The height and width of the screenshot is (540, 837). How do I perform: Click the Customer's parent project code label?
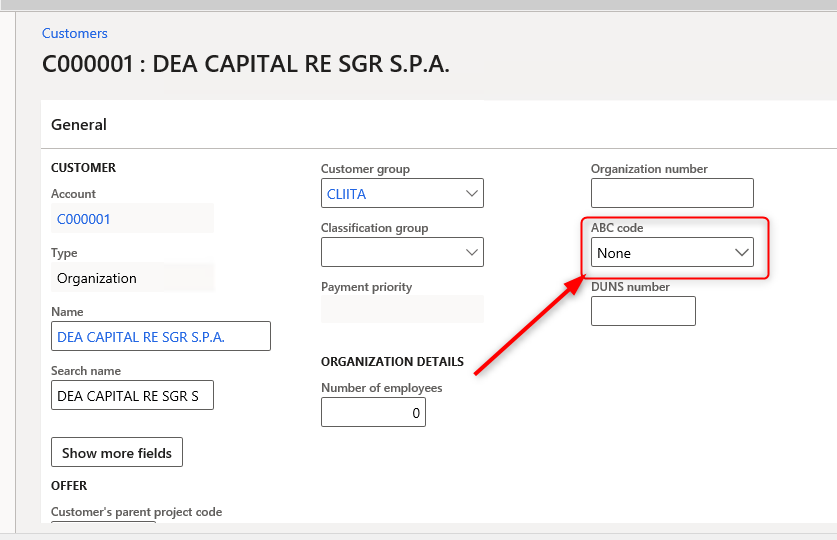pyautogui.click(x=136, y=512)
